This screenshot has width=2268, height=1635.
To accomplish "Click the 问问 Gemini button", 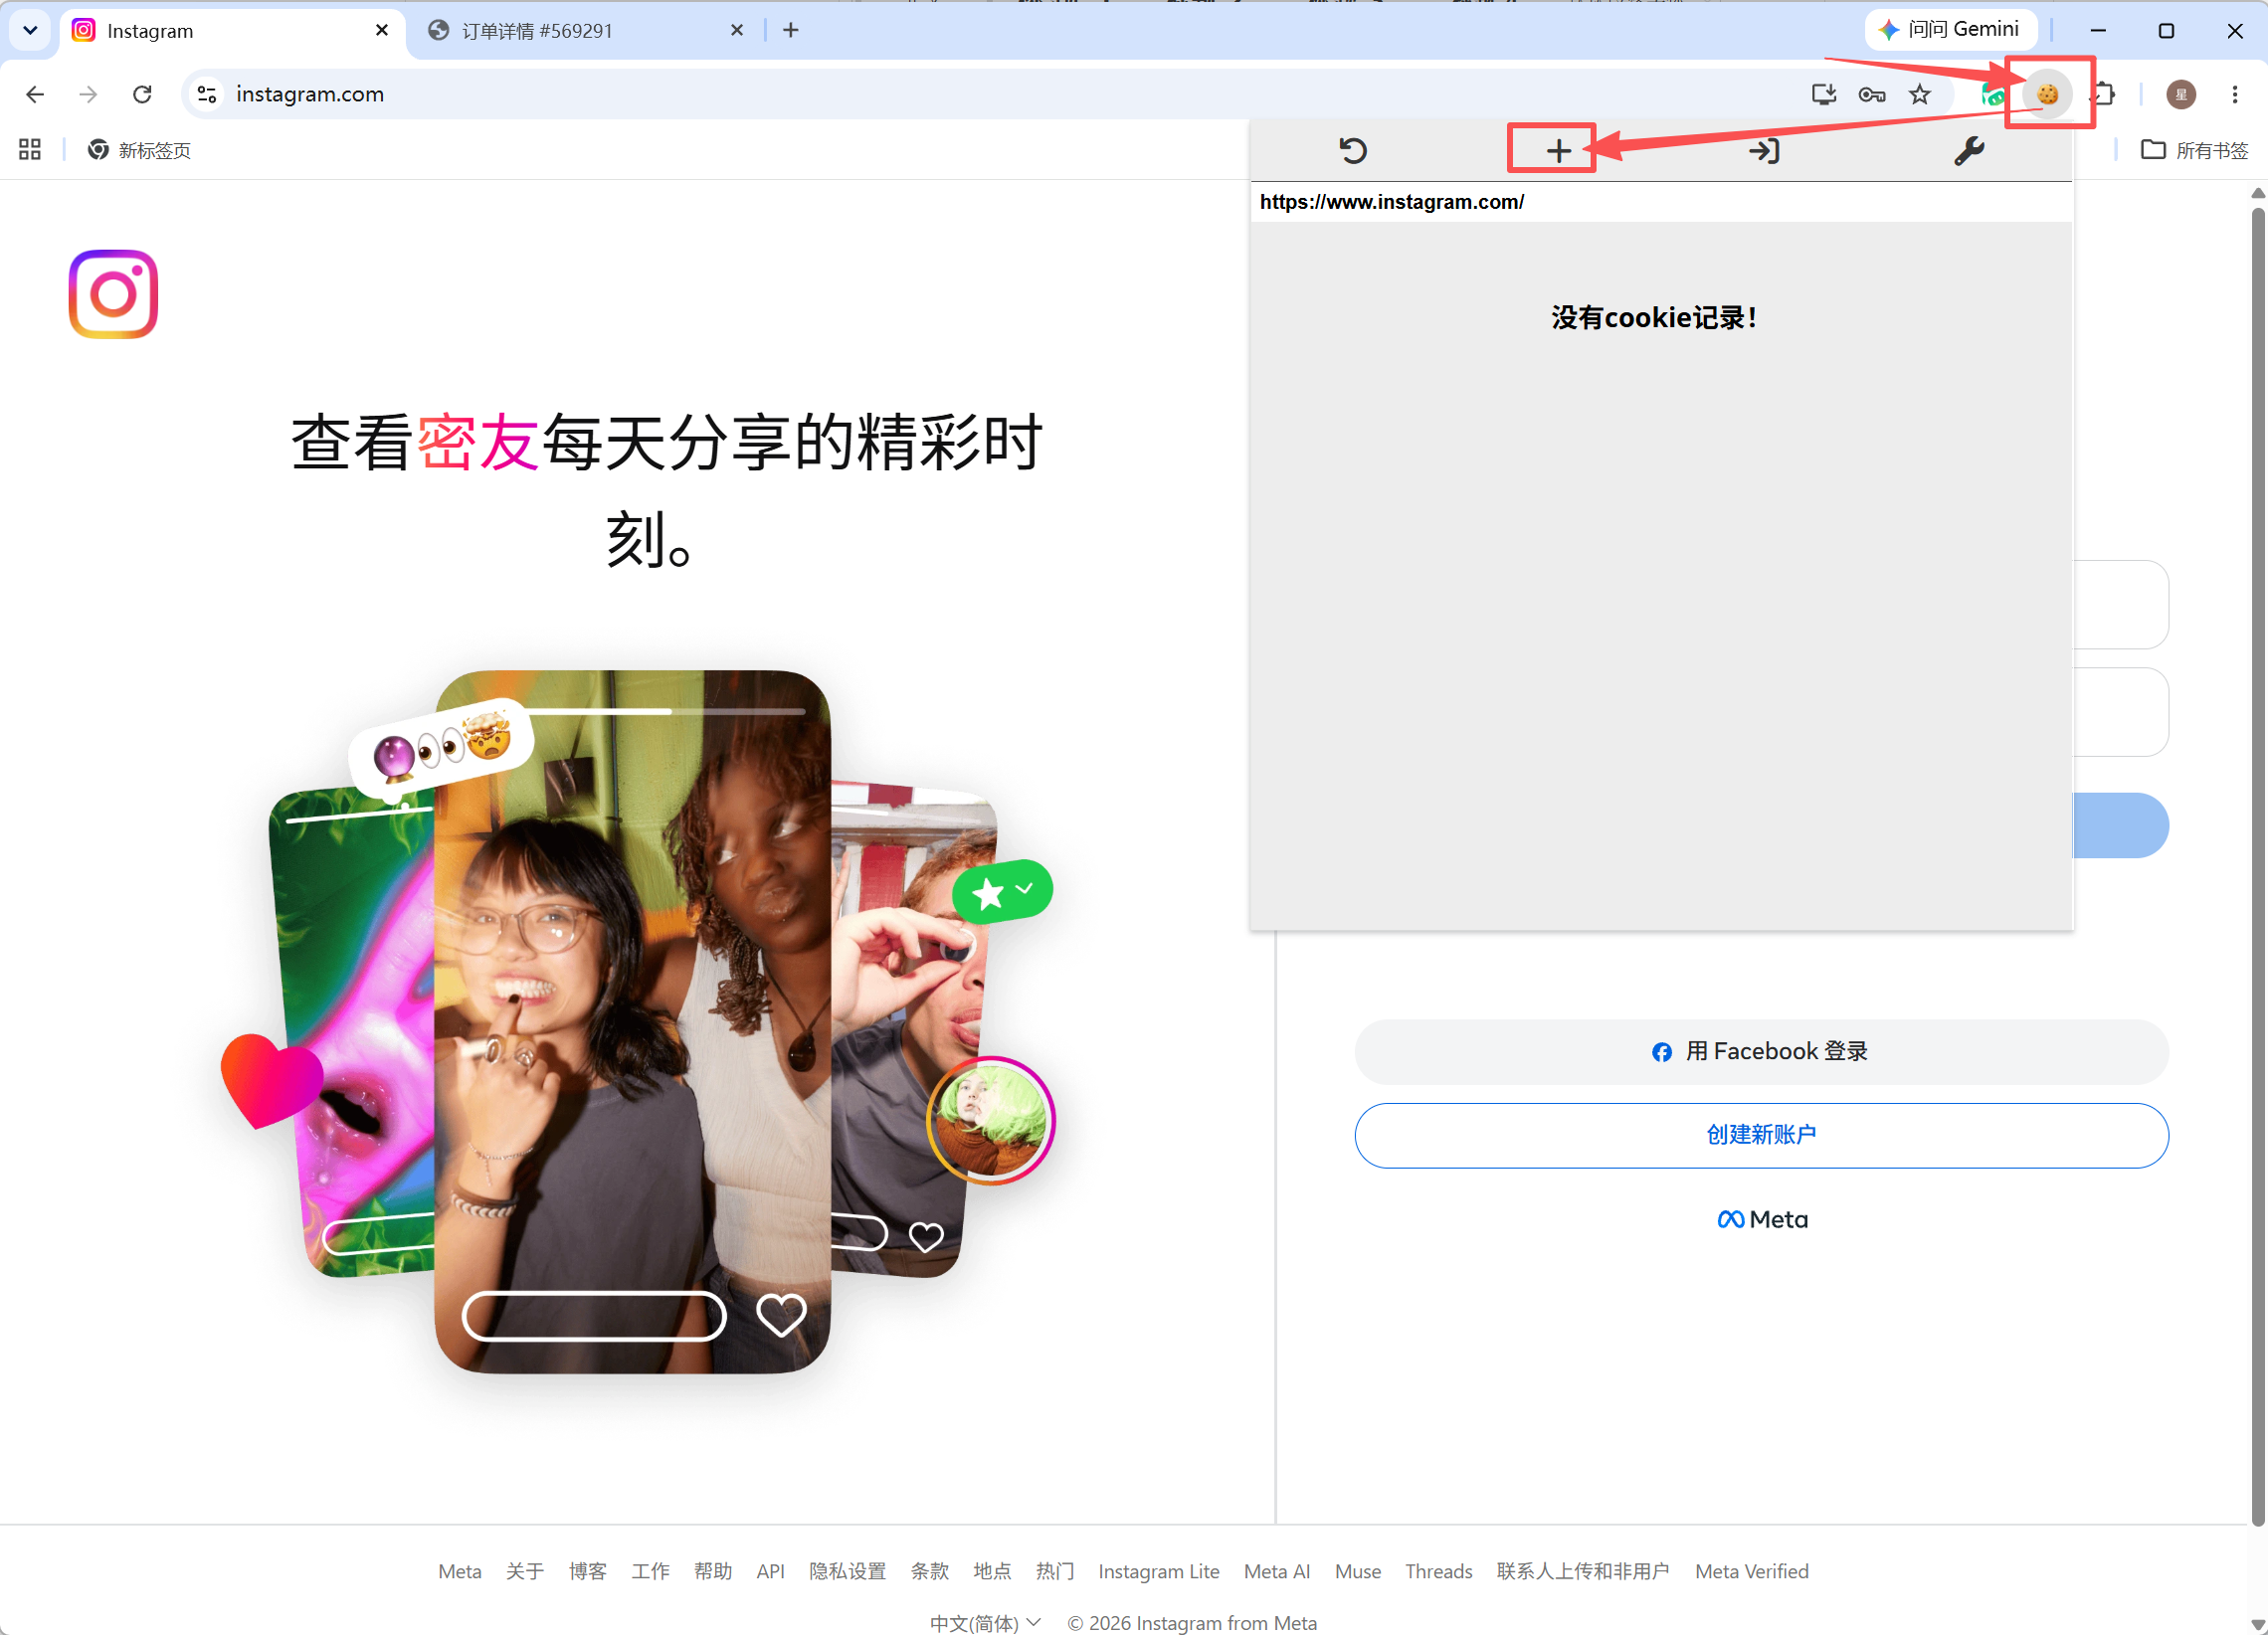I will tap(1950, 30).
